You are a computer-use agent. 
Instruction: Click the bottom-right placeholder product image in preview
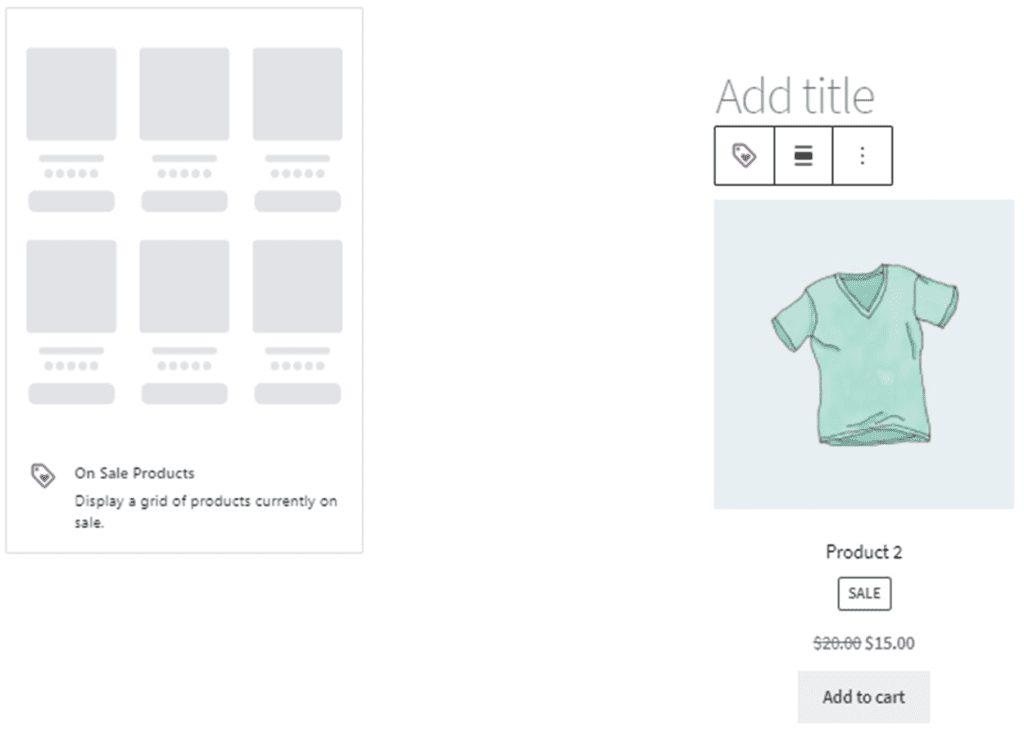coord(297,286)
